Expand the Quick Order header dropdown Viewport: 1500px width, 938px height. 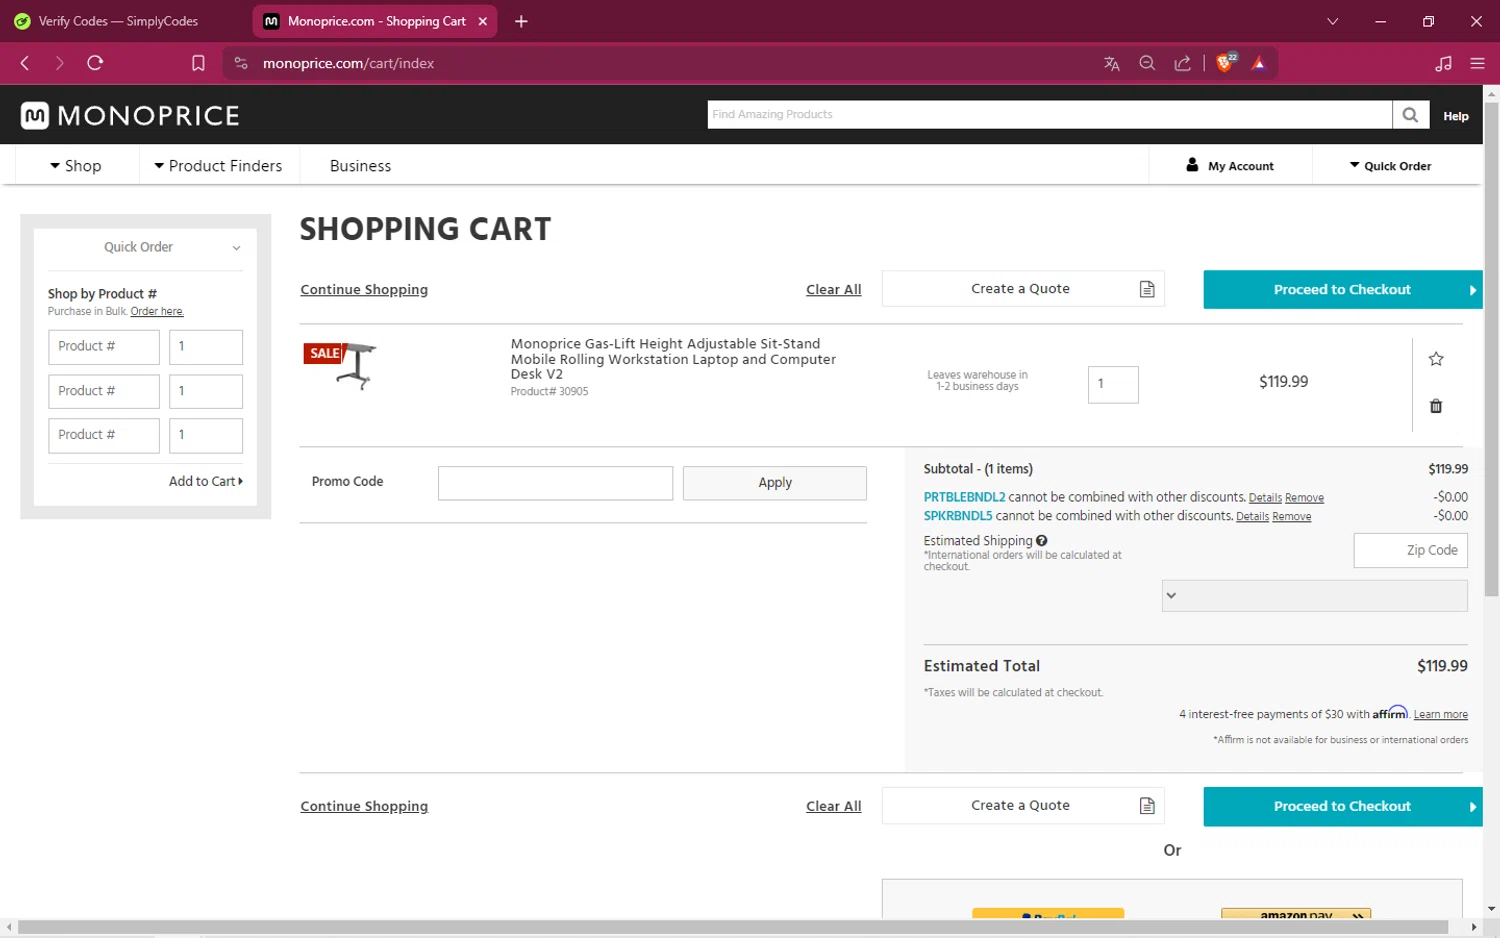1390,166
